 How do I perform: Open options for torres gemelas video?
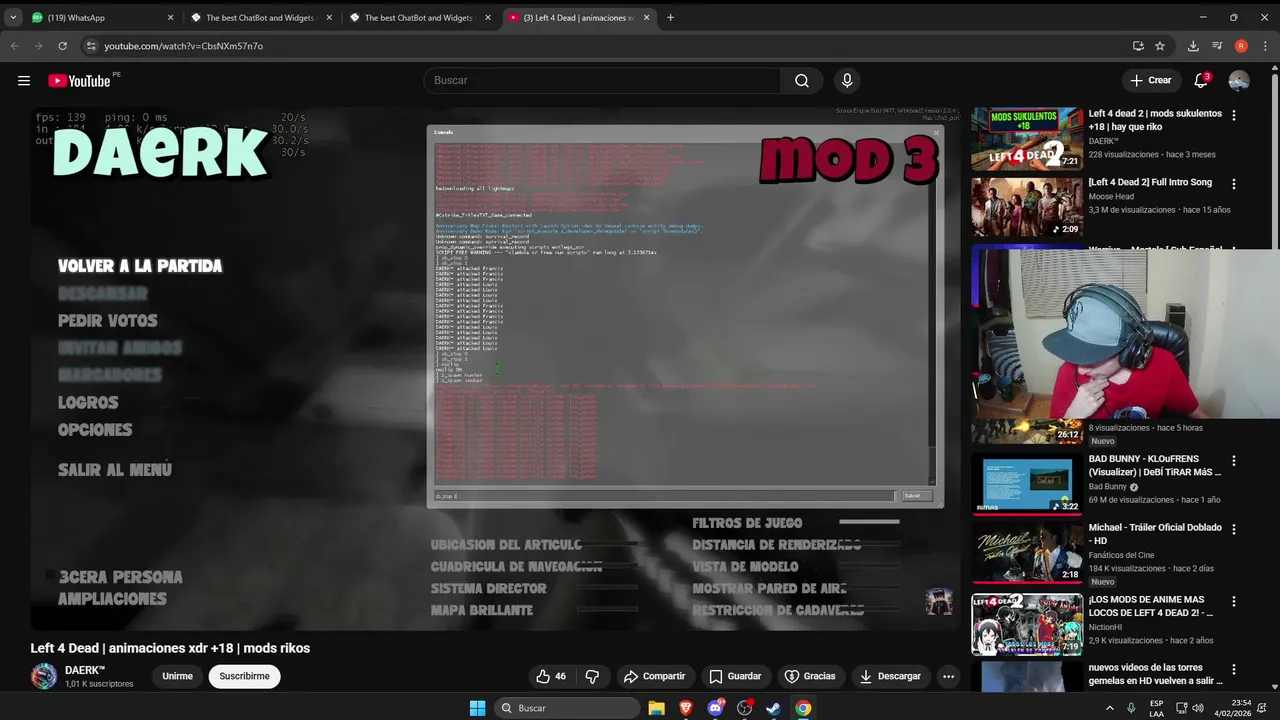click(x=1233, y=669)
